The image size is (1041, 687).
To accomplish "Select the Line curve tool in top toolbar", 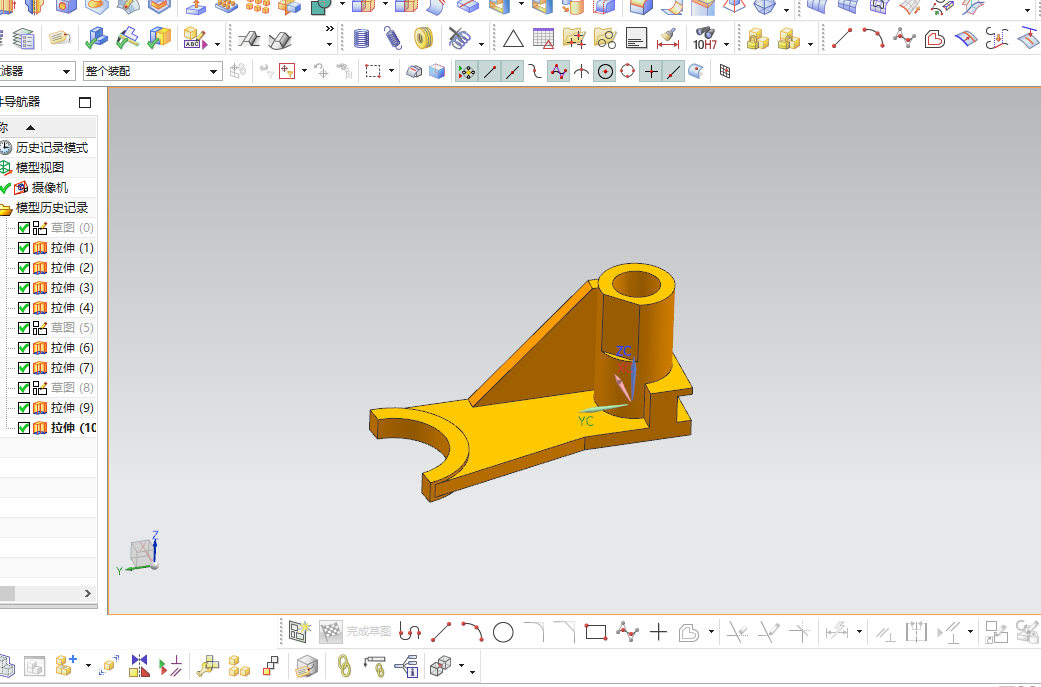I will 842,38.
